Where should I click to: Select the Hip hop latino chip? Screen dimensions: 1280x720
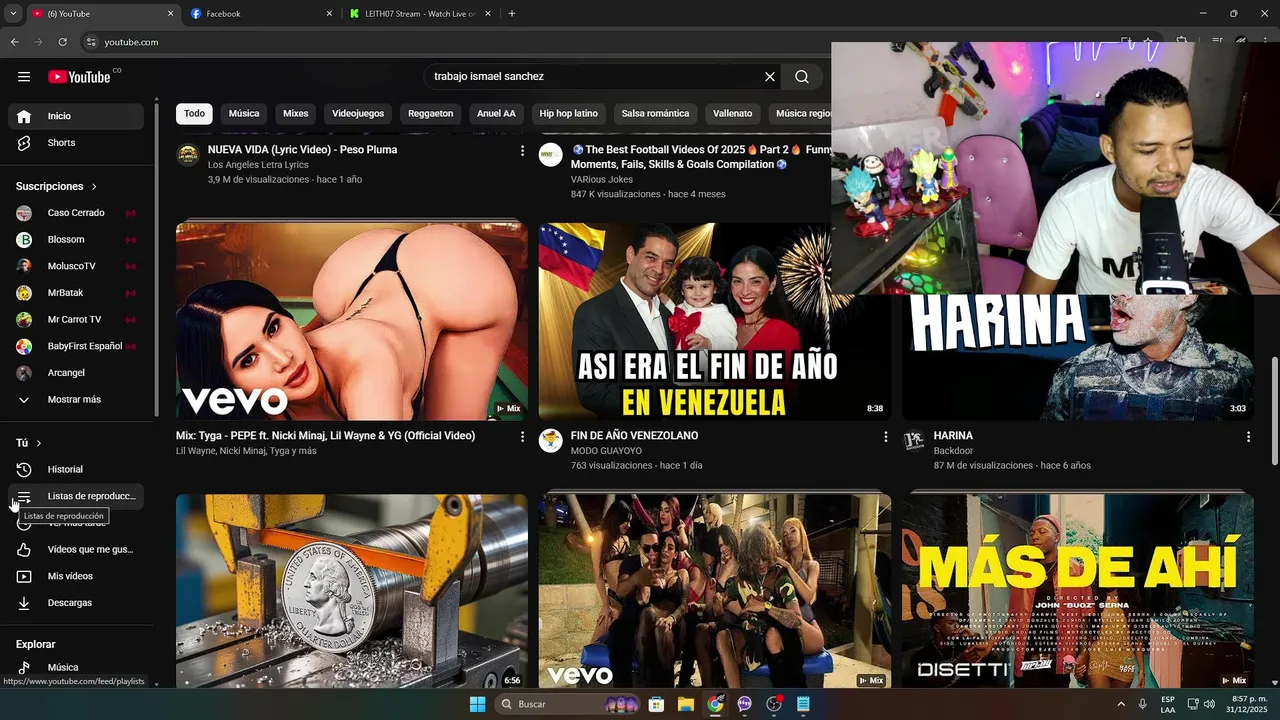coord(569,114)
